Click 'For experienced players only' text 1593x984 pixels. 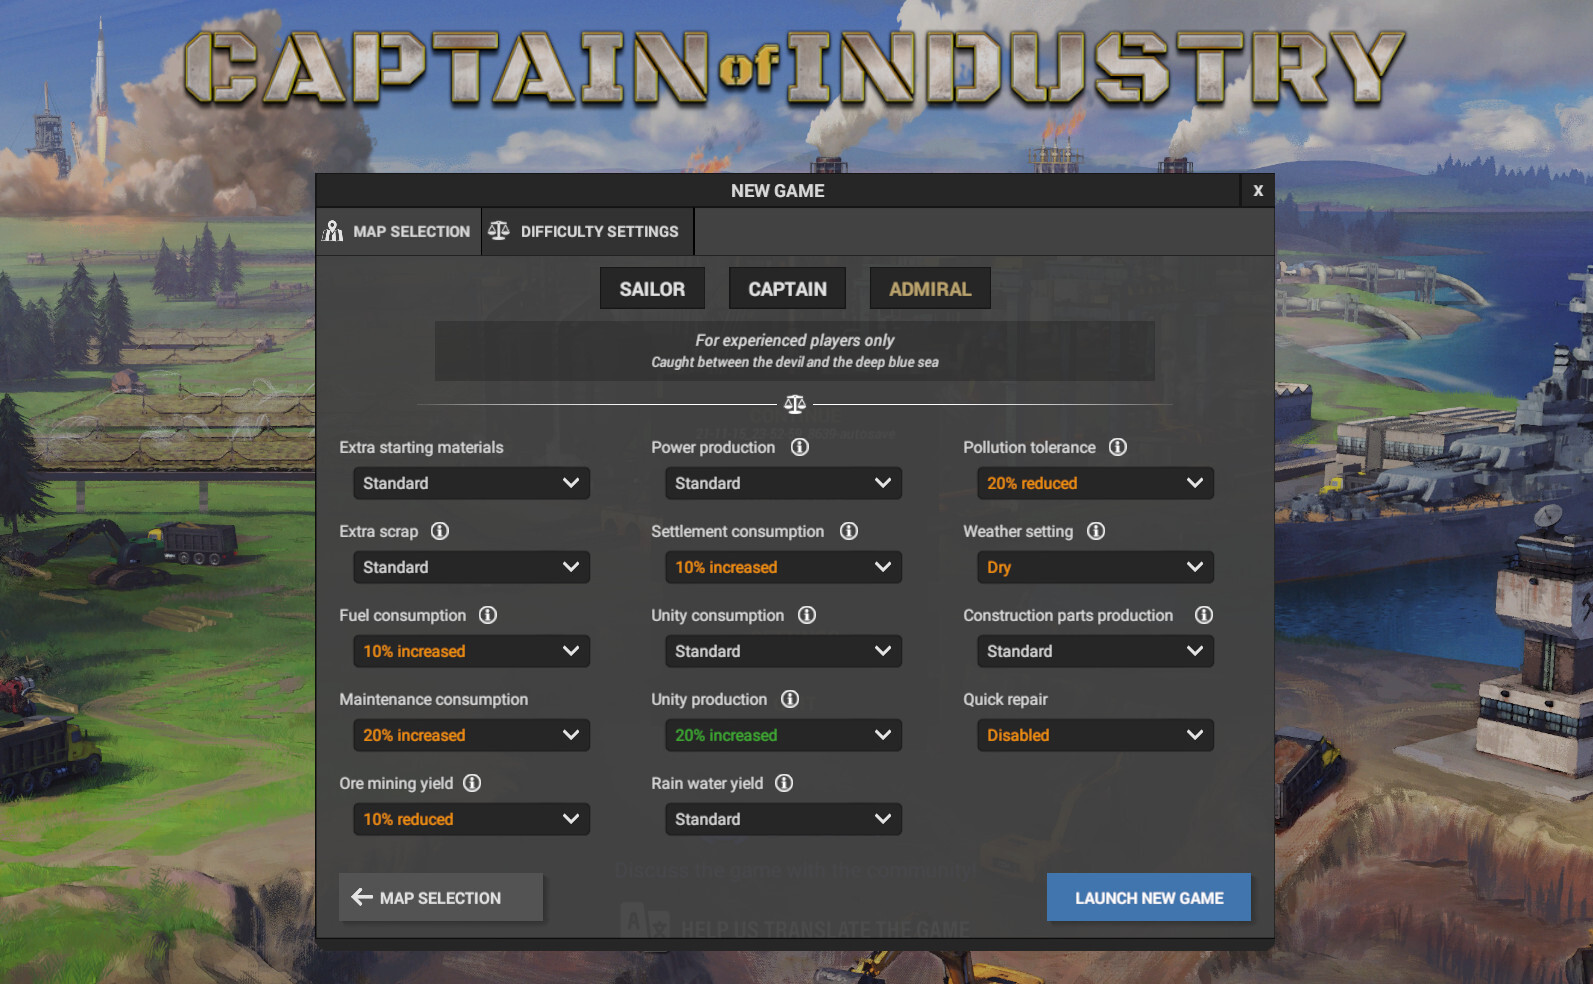tap(795, 340)
